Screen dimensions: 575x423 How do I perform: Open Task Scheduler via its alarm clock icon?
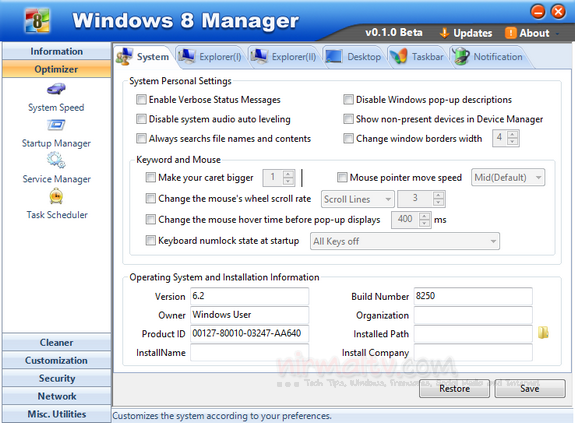click(56, 196)
